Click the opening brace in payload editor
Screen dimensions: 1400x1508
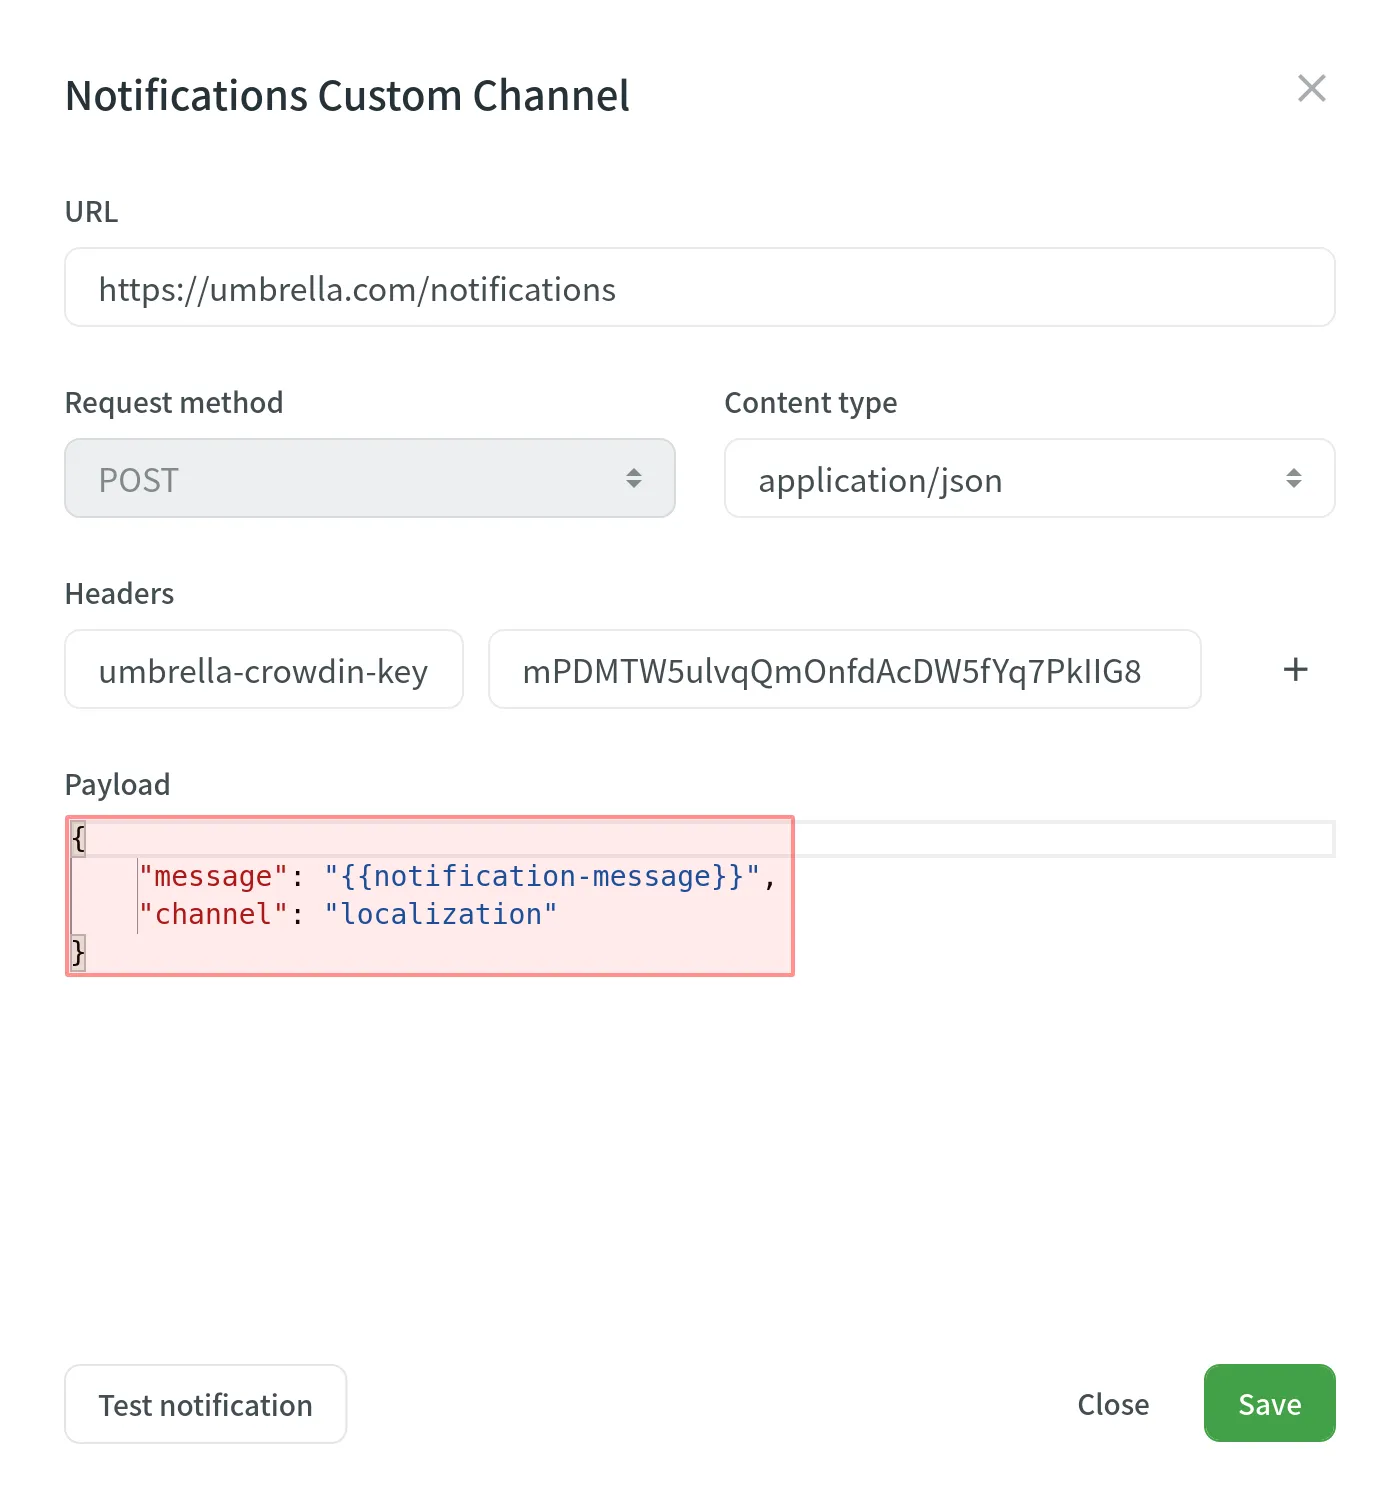[79, 839]
